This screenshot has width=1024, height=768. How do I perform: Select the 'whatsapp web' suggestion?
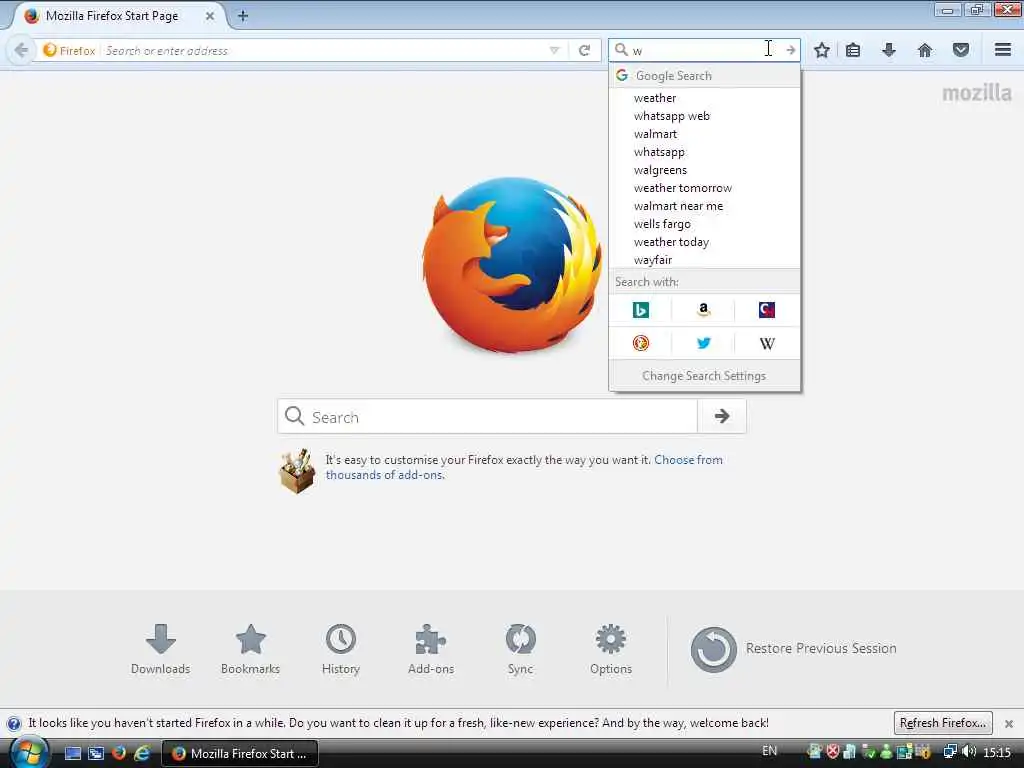[x=704, y=116]
